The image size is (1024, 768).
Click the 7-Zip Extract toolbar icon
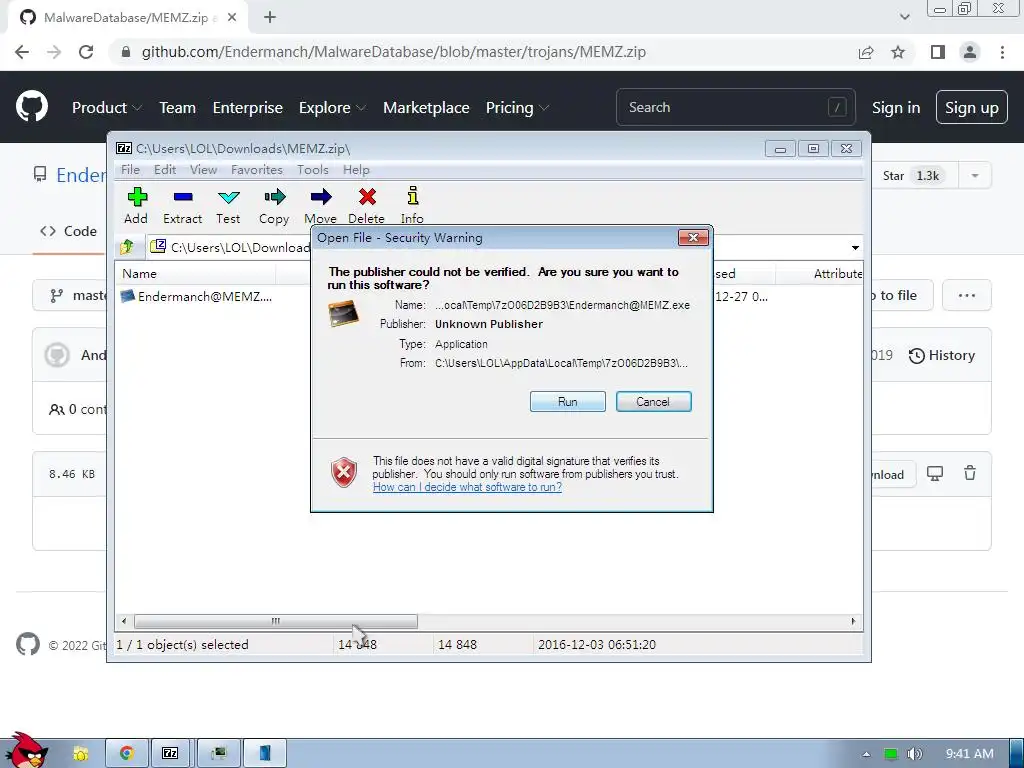183,206
